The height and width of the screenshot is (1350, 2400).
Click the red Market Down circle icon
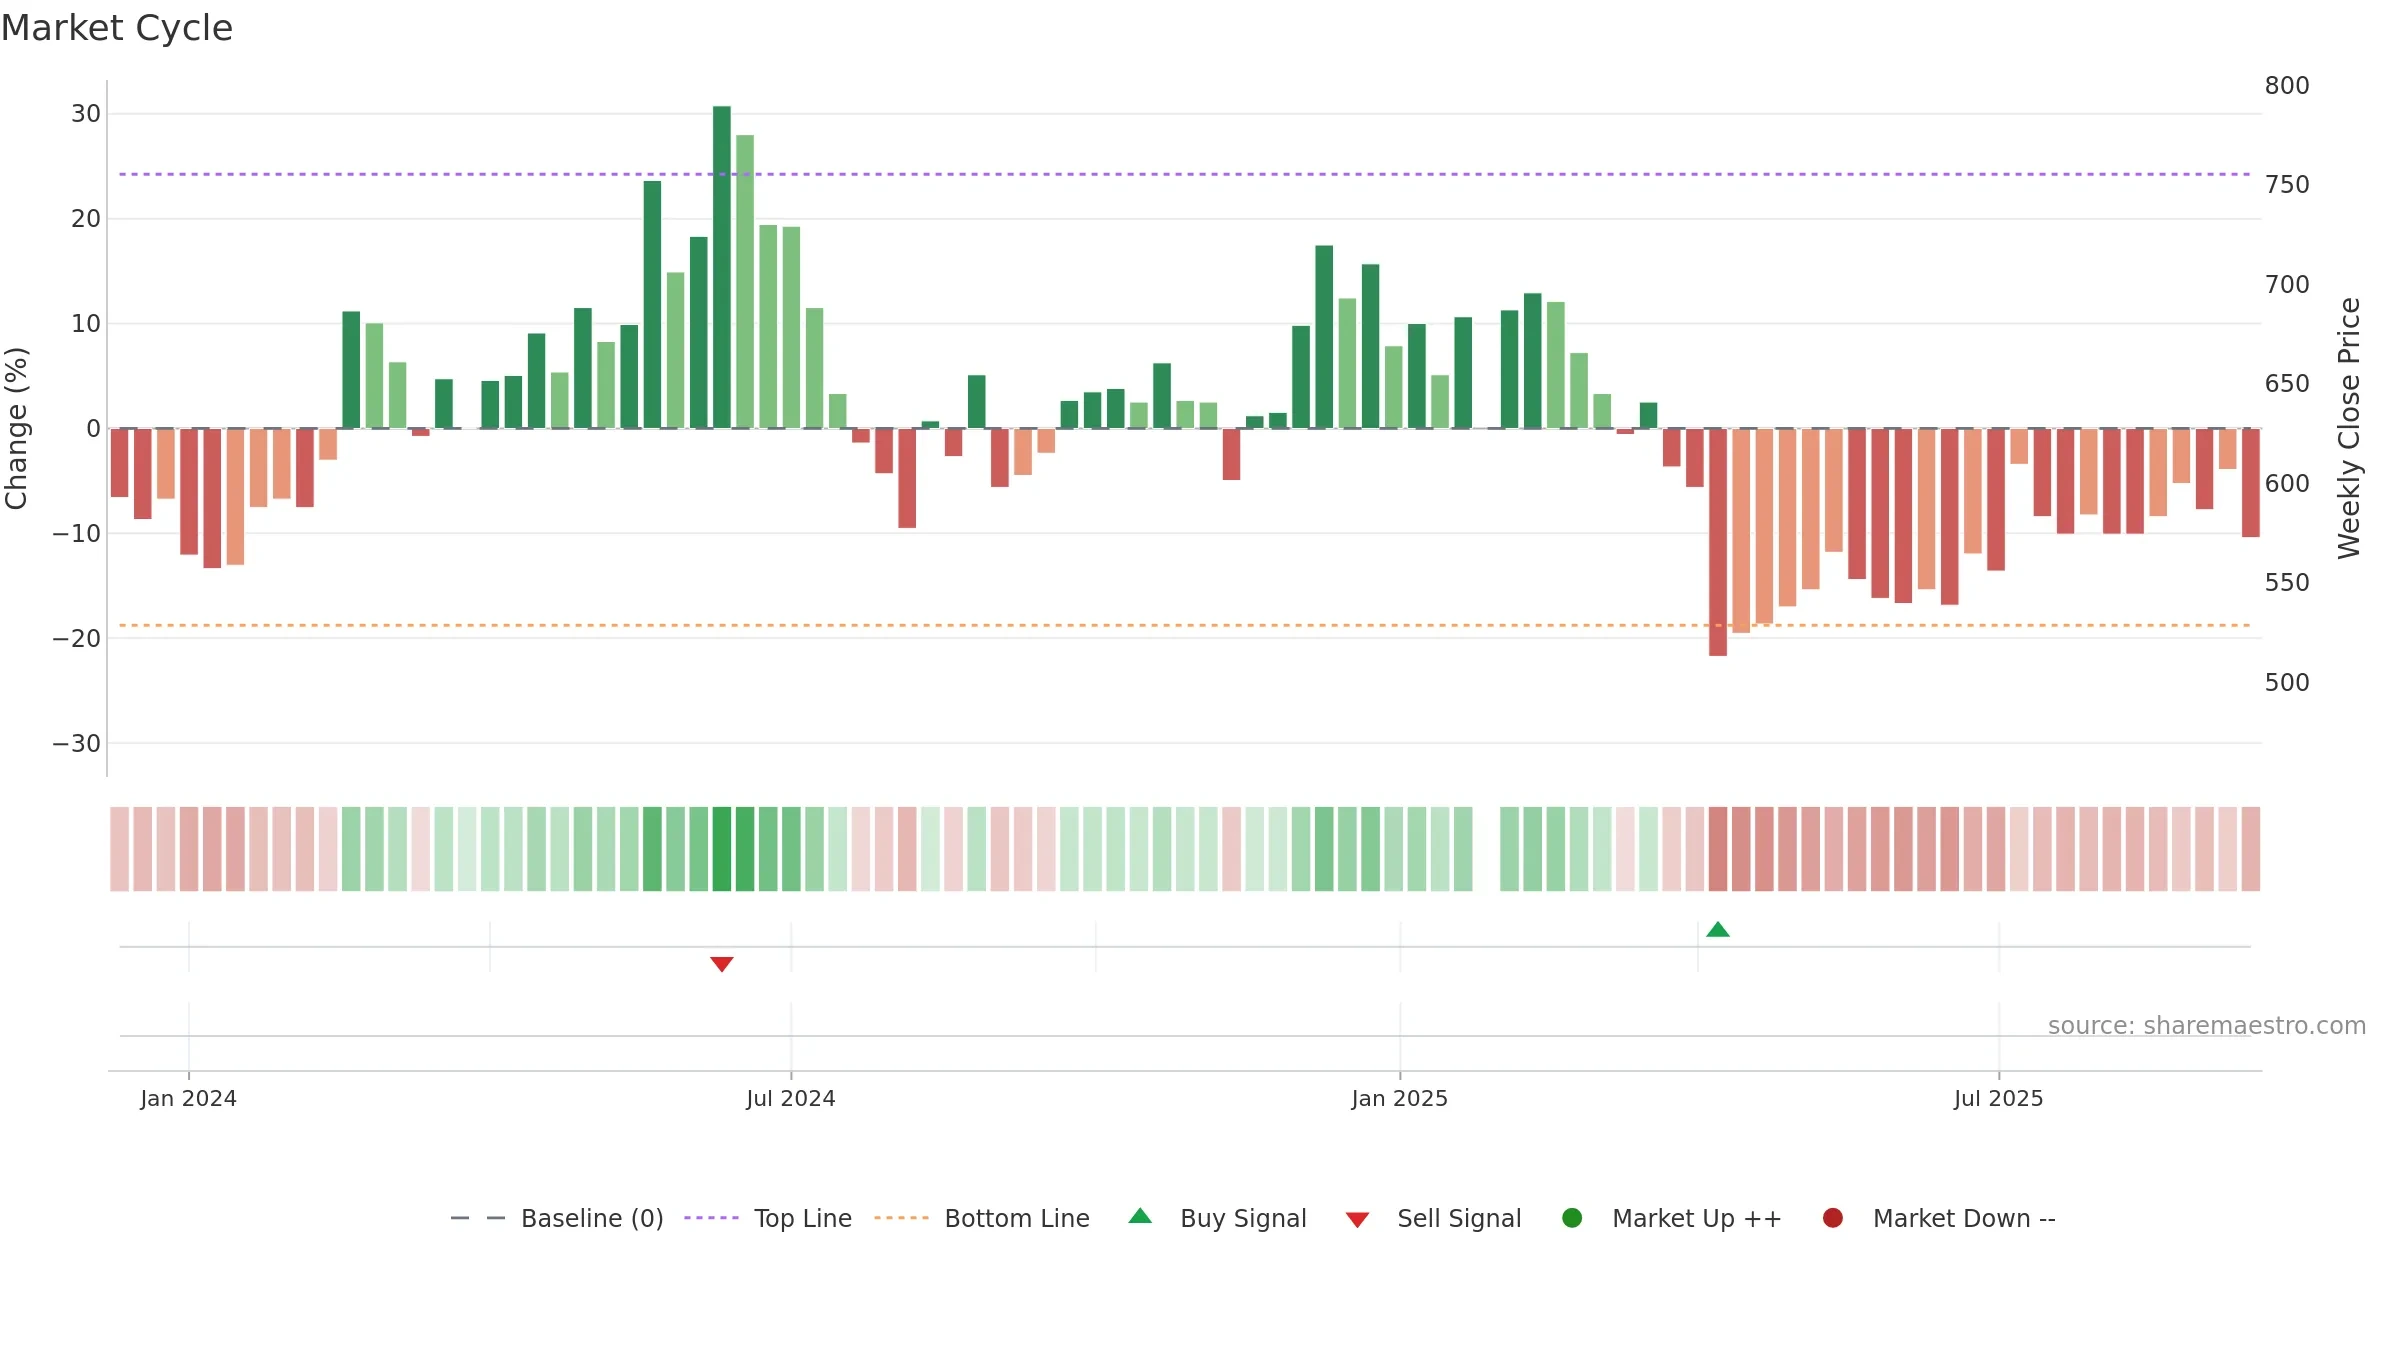[x=1833, y=1218]
